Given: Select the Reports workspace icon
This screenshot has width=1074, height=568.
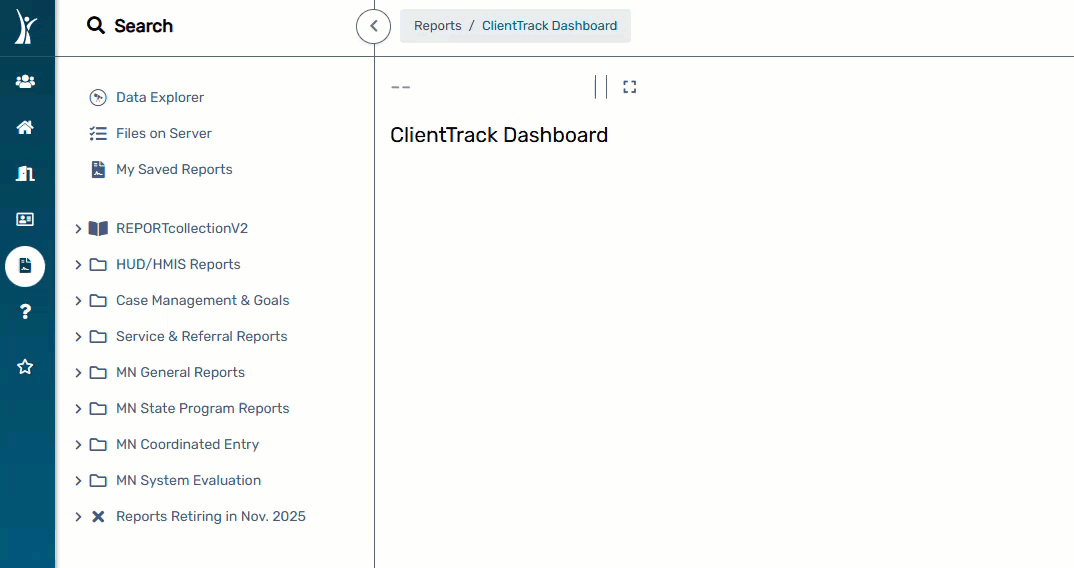Looking at the screenshot, I should [25, 266].
